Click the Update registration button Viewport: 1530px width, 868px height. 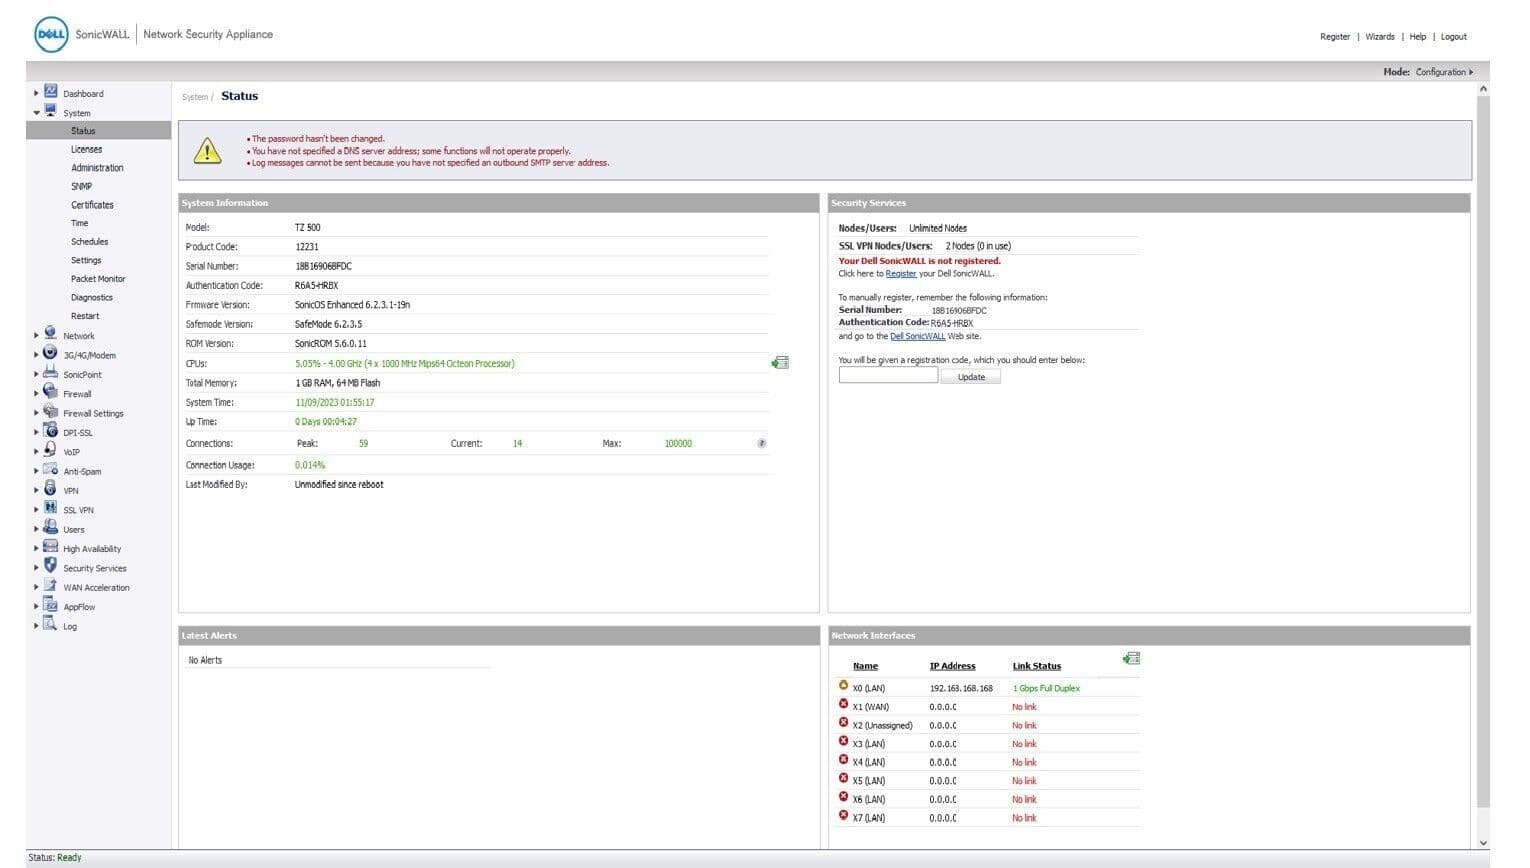point(971,377)
